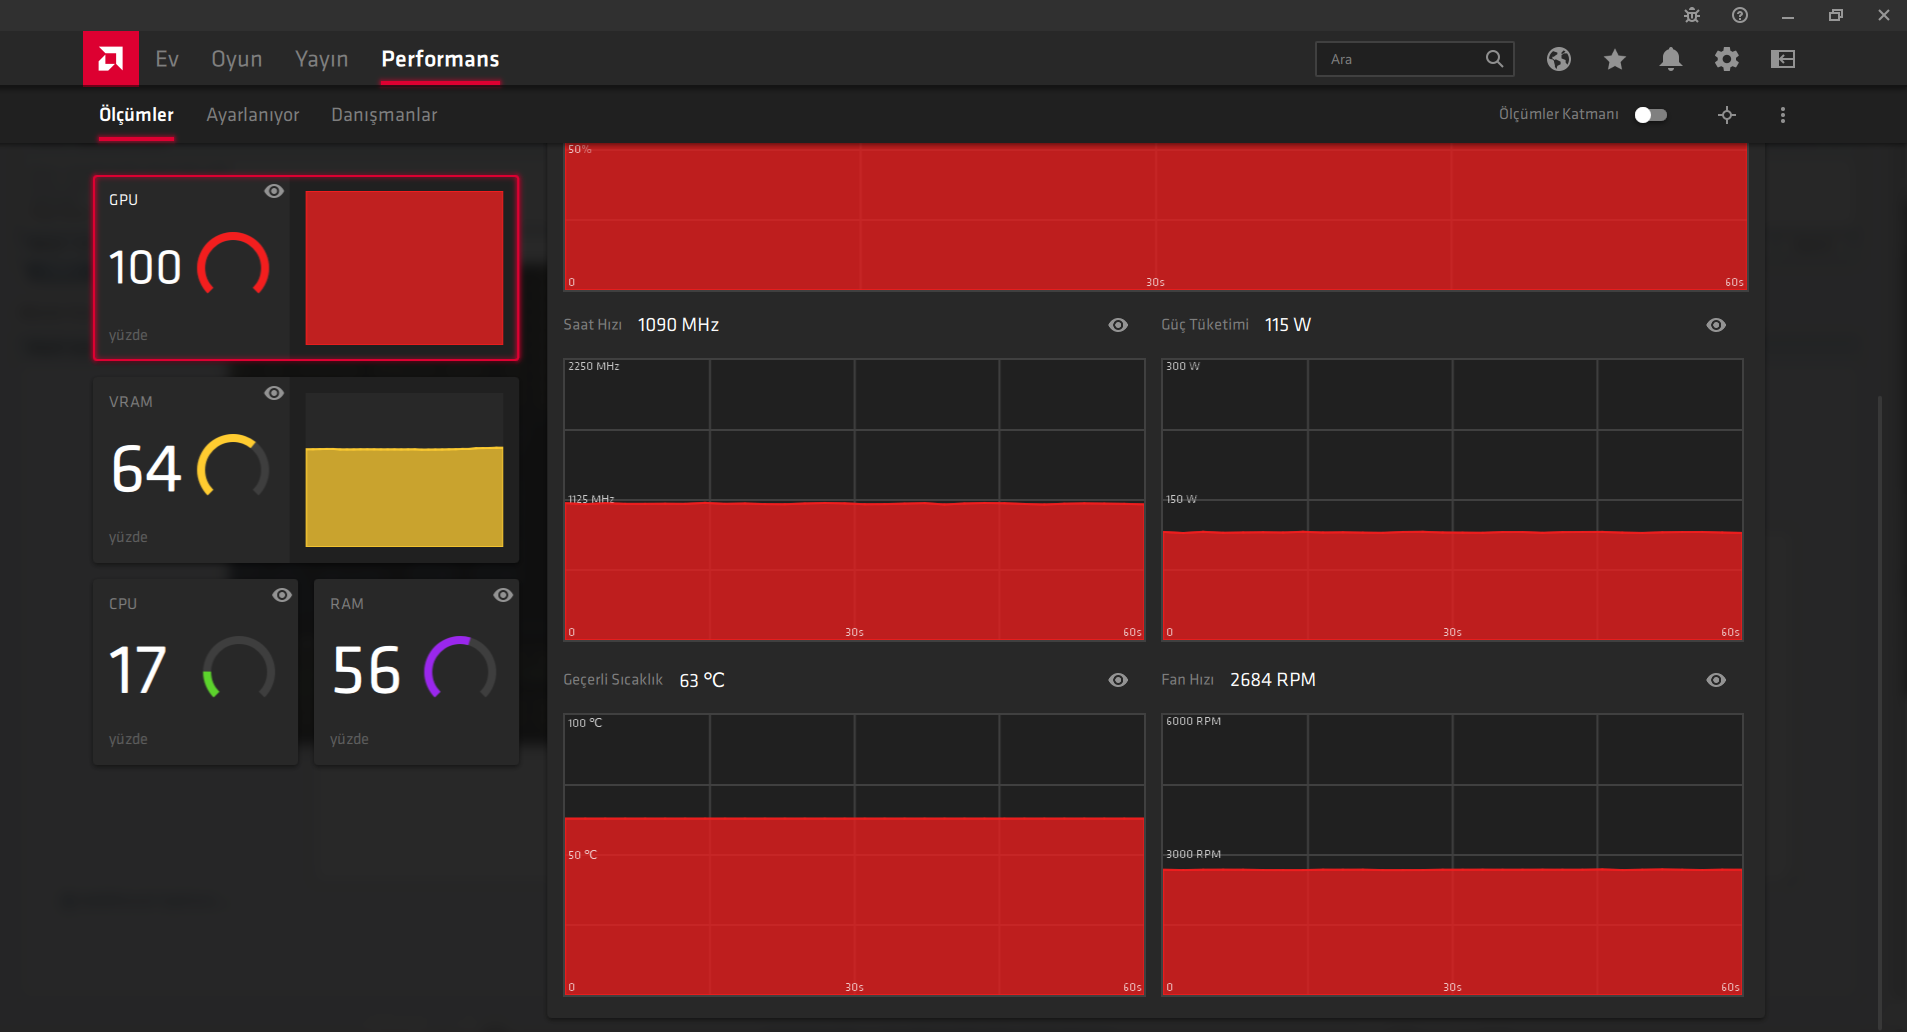Select the RAM usage card
Viewport: 1907px width, 1032px height.
[x=417, y=672]
